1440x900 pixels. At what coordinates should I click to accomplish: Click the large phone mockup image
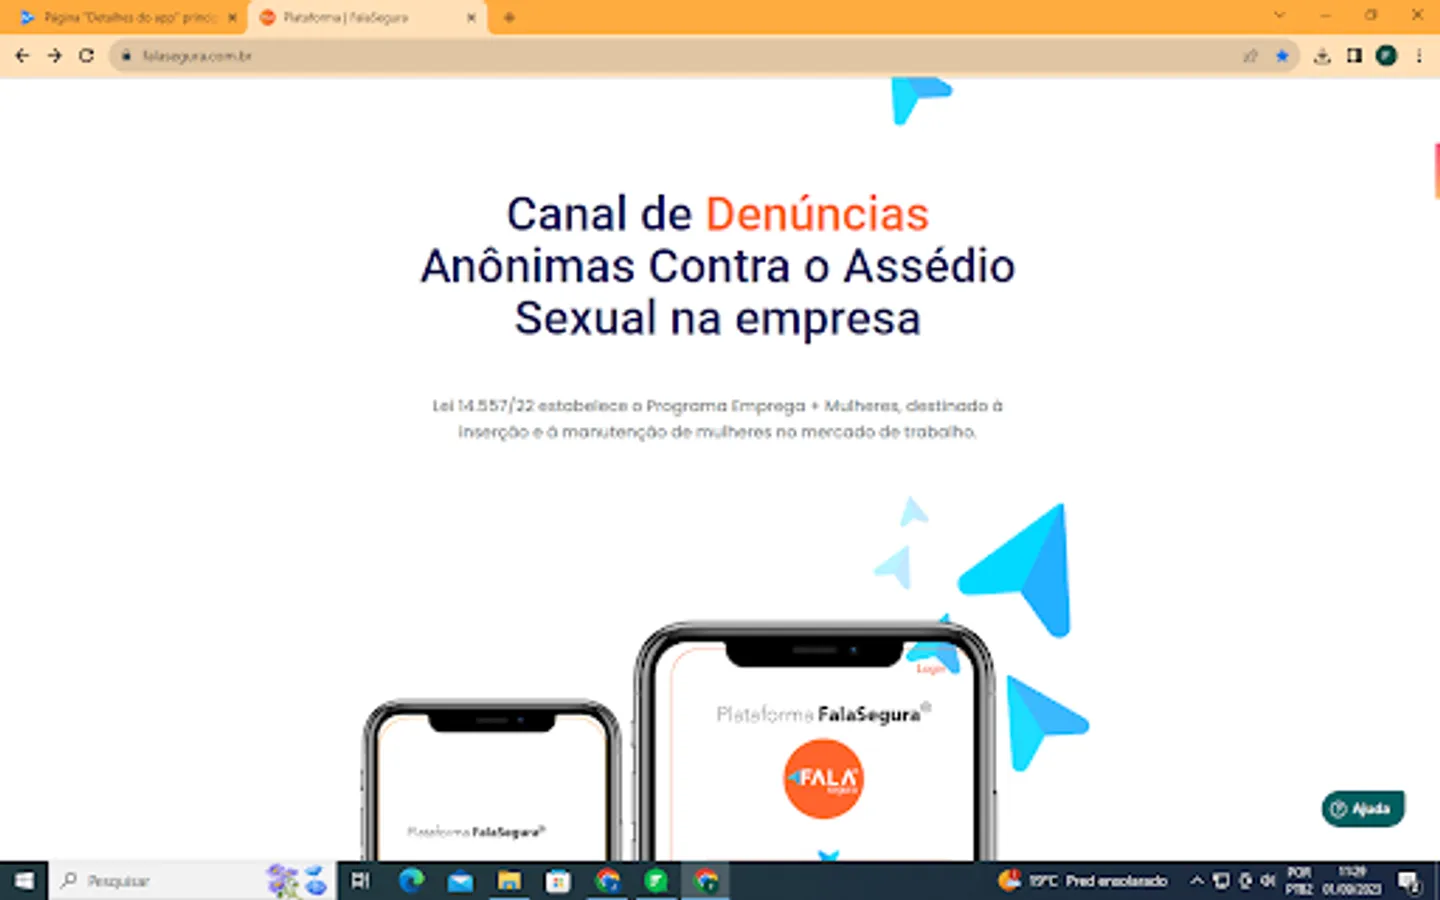tap(815, 740)
